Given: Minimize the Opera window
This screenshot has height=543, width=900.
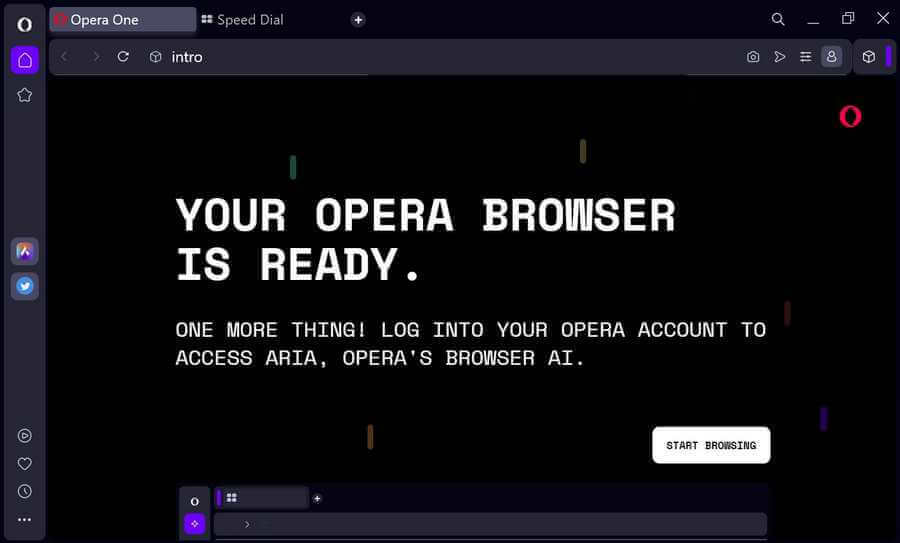Looking at the screenshot, I should pyautogui.click(x=813, y=20).
